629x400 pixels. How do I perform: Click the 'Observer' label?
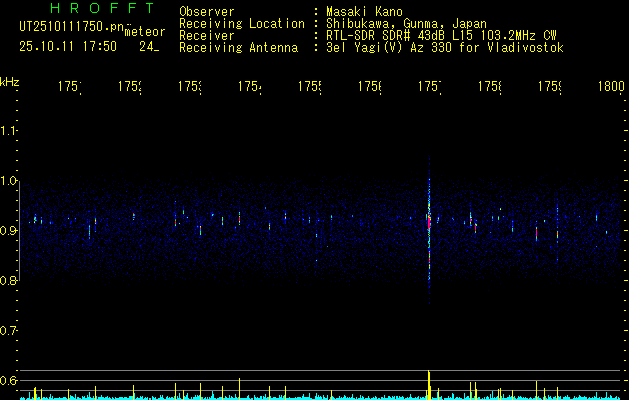pyautogui.click(x=207, y=12)
